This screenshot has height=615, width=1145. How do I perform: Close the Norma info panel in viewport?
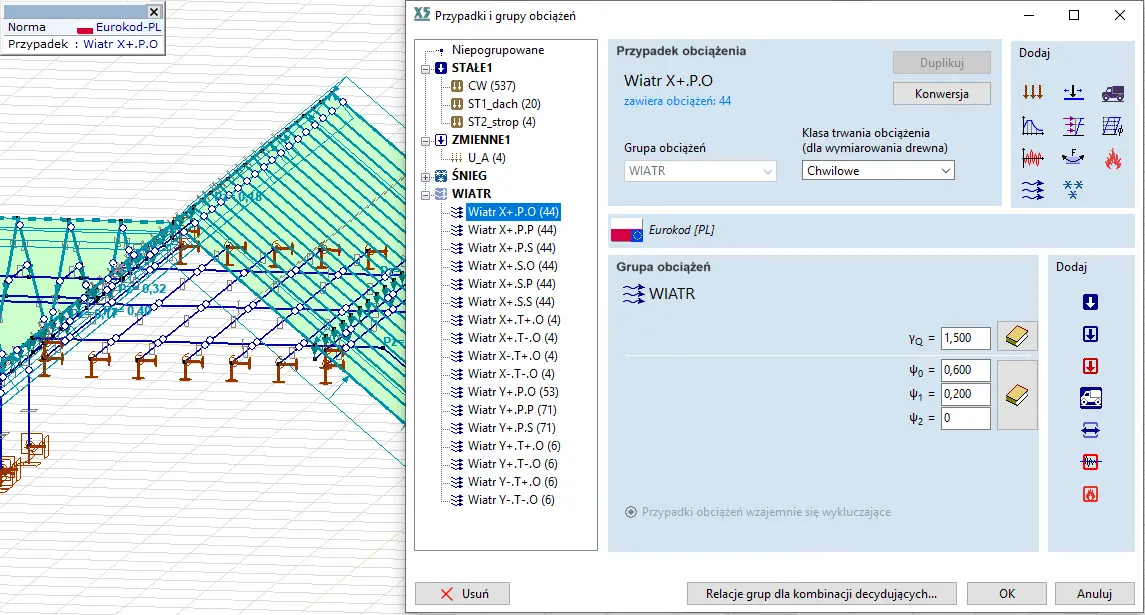pyautogui.click(x=154, y=12)
